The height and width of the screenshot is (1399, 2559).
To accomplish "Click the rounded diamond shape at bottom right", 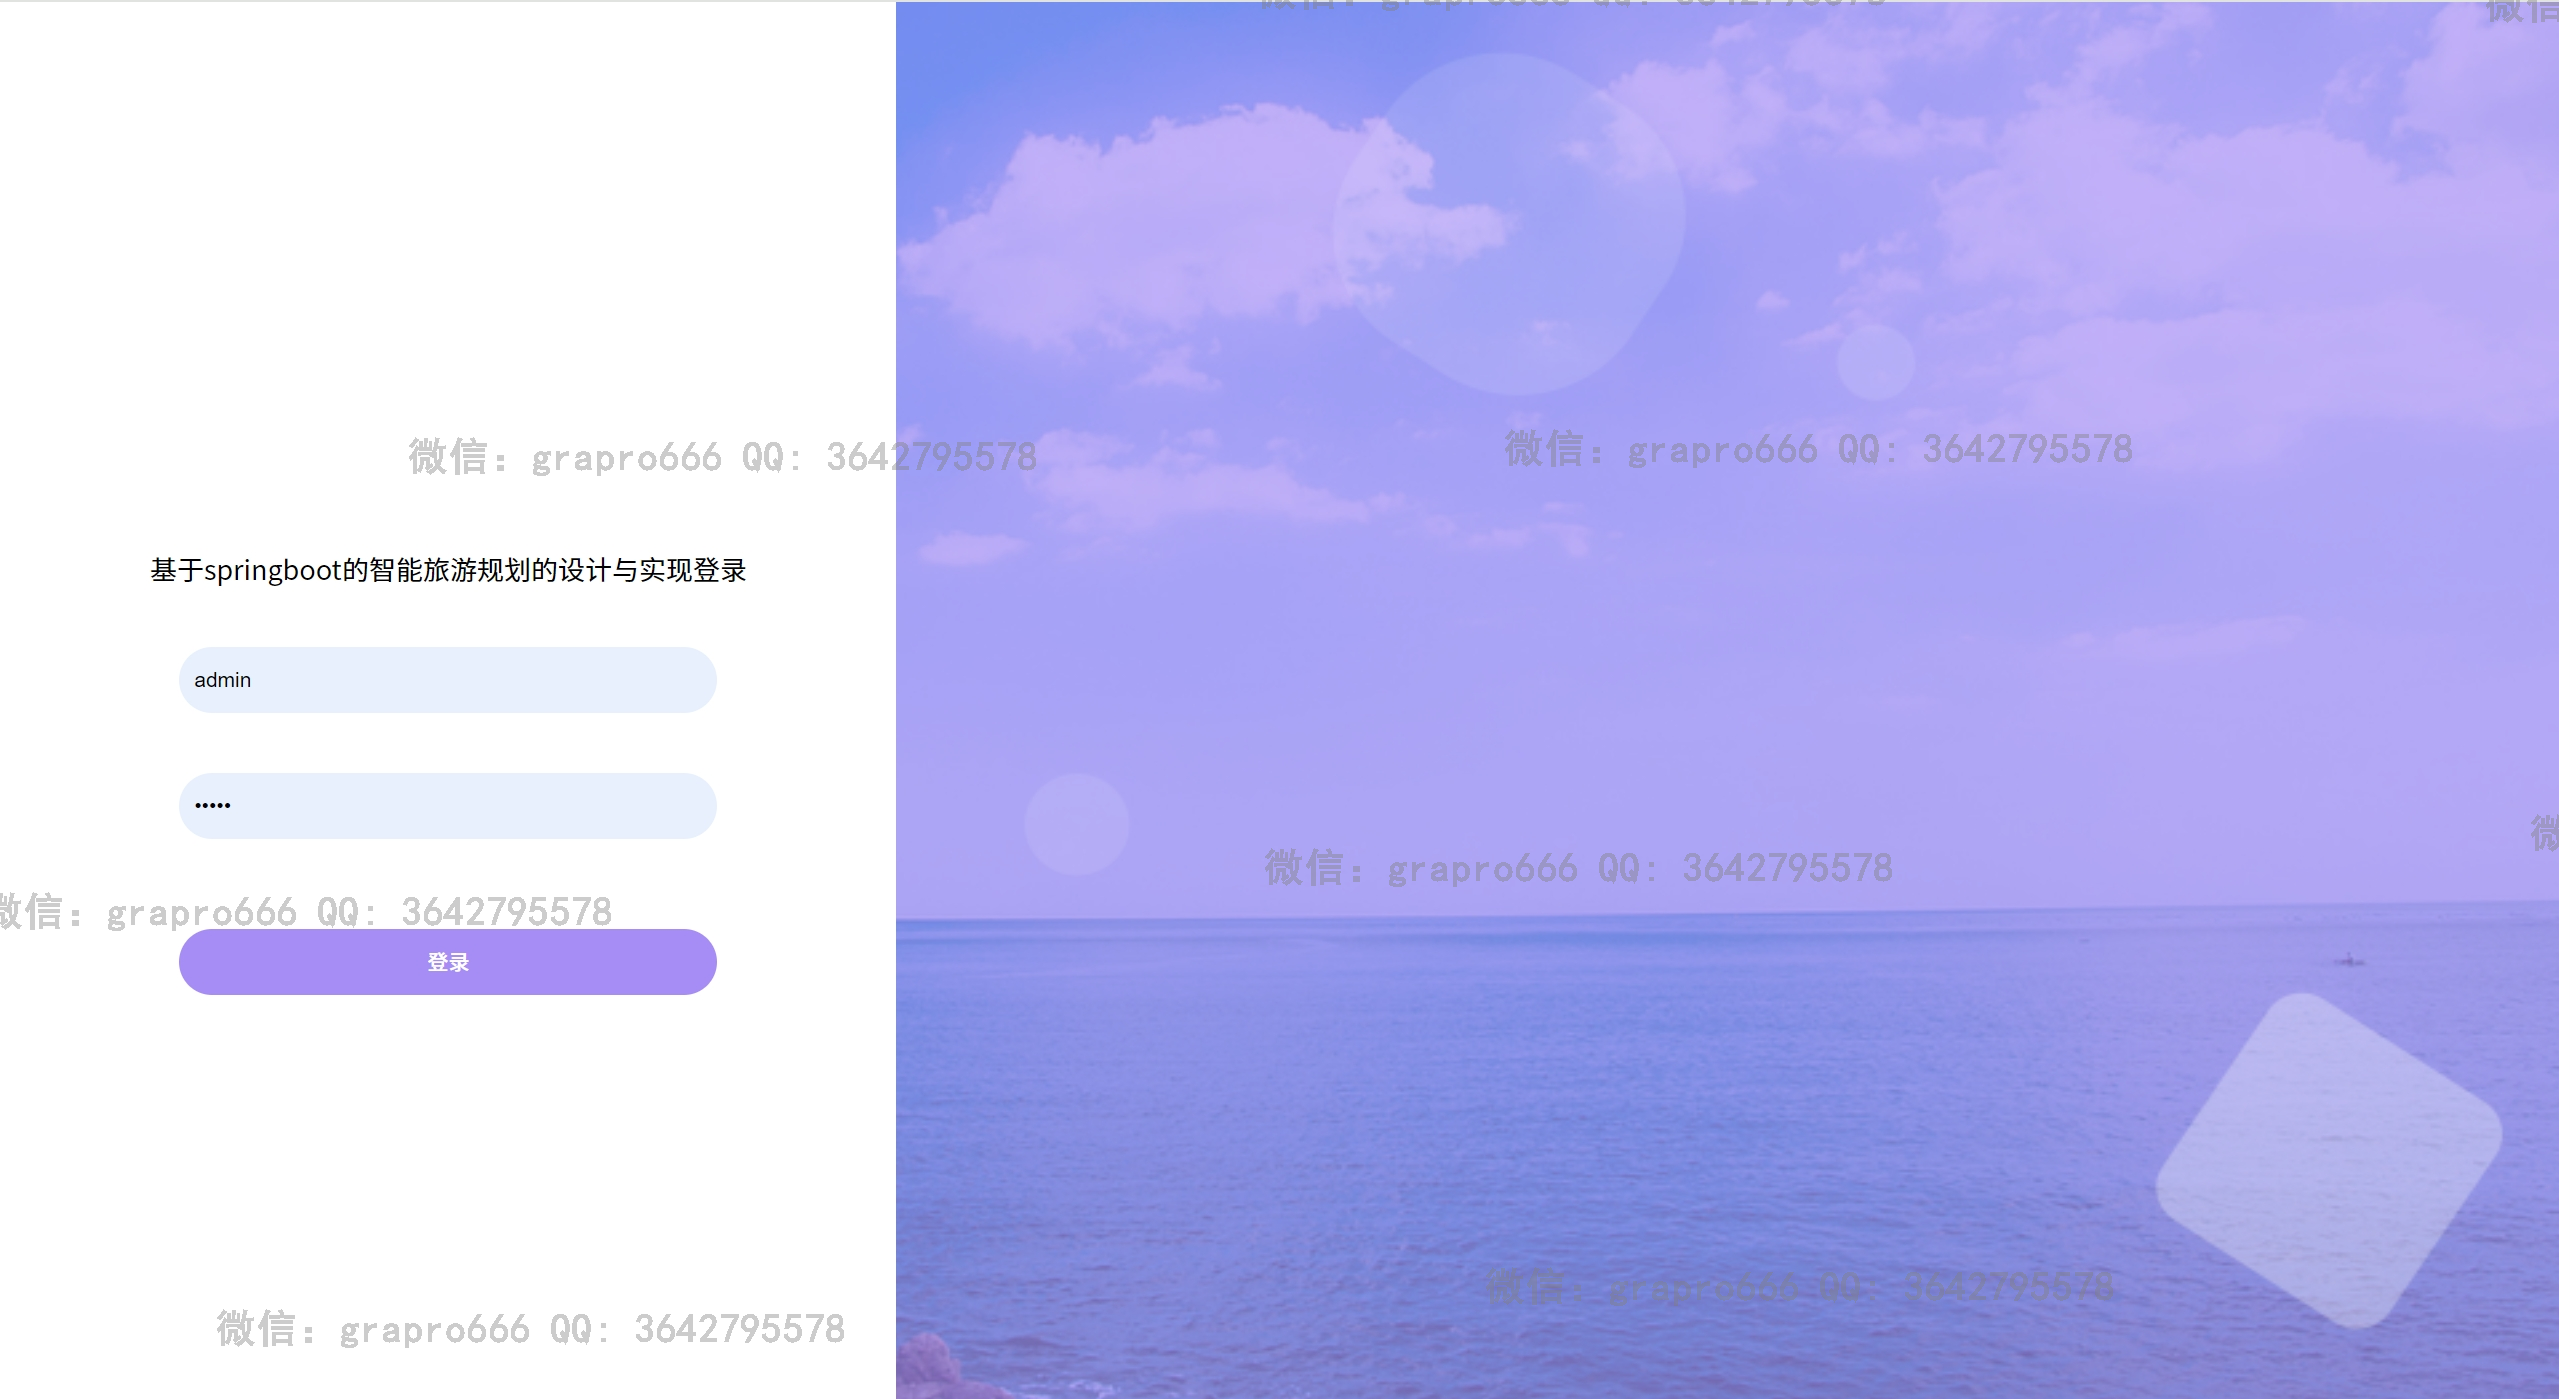I will [x=2330, y=1160].
